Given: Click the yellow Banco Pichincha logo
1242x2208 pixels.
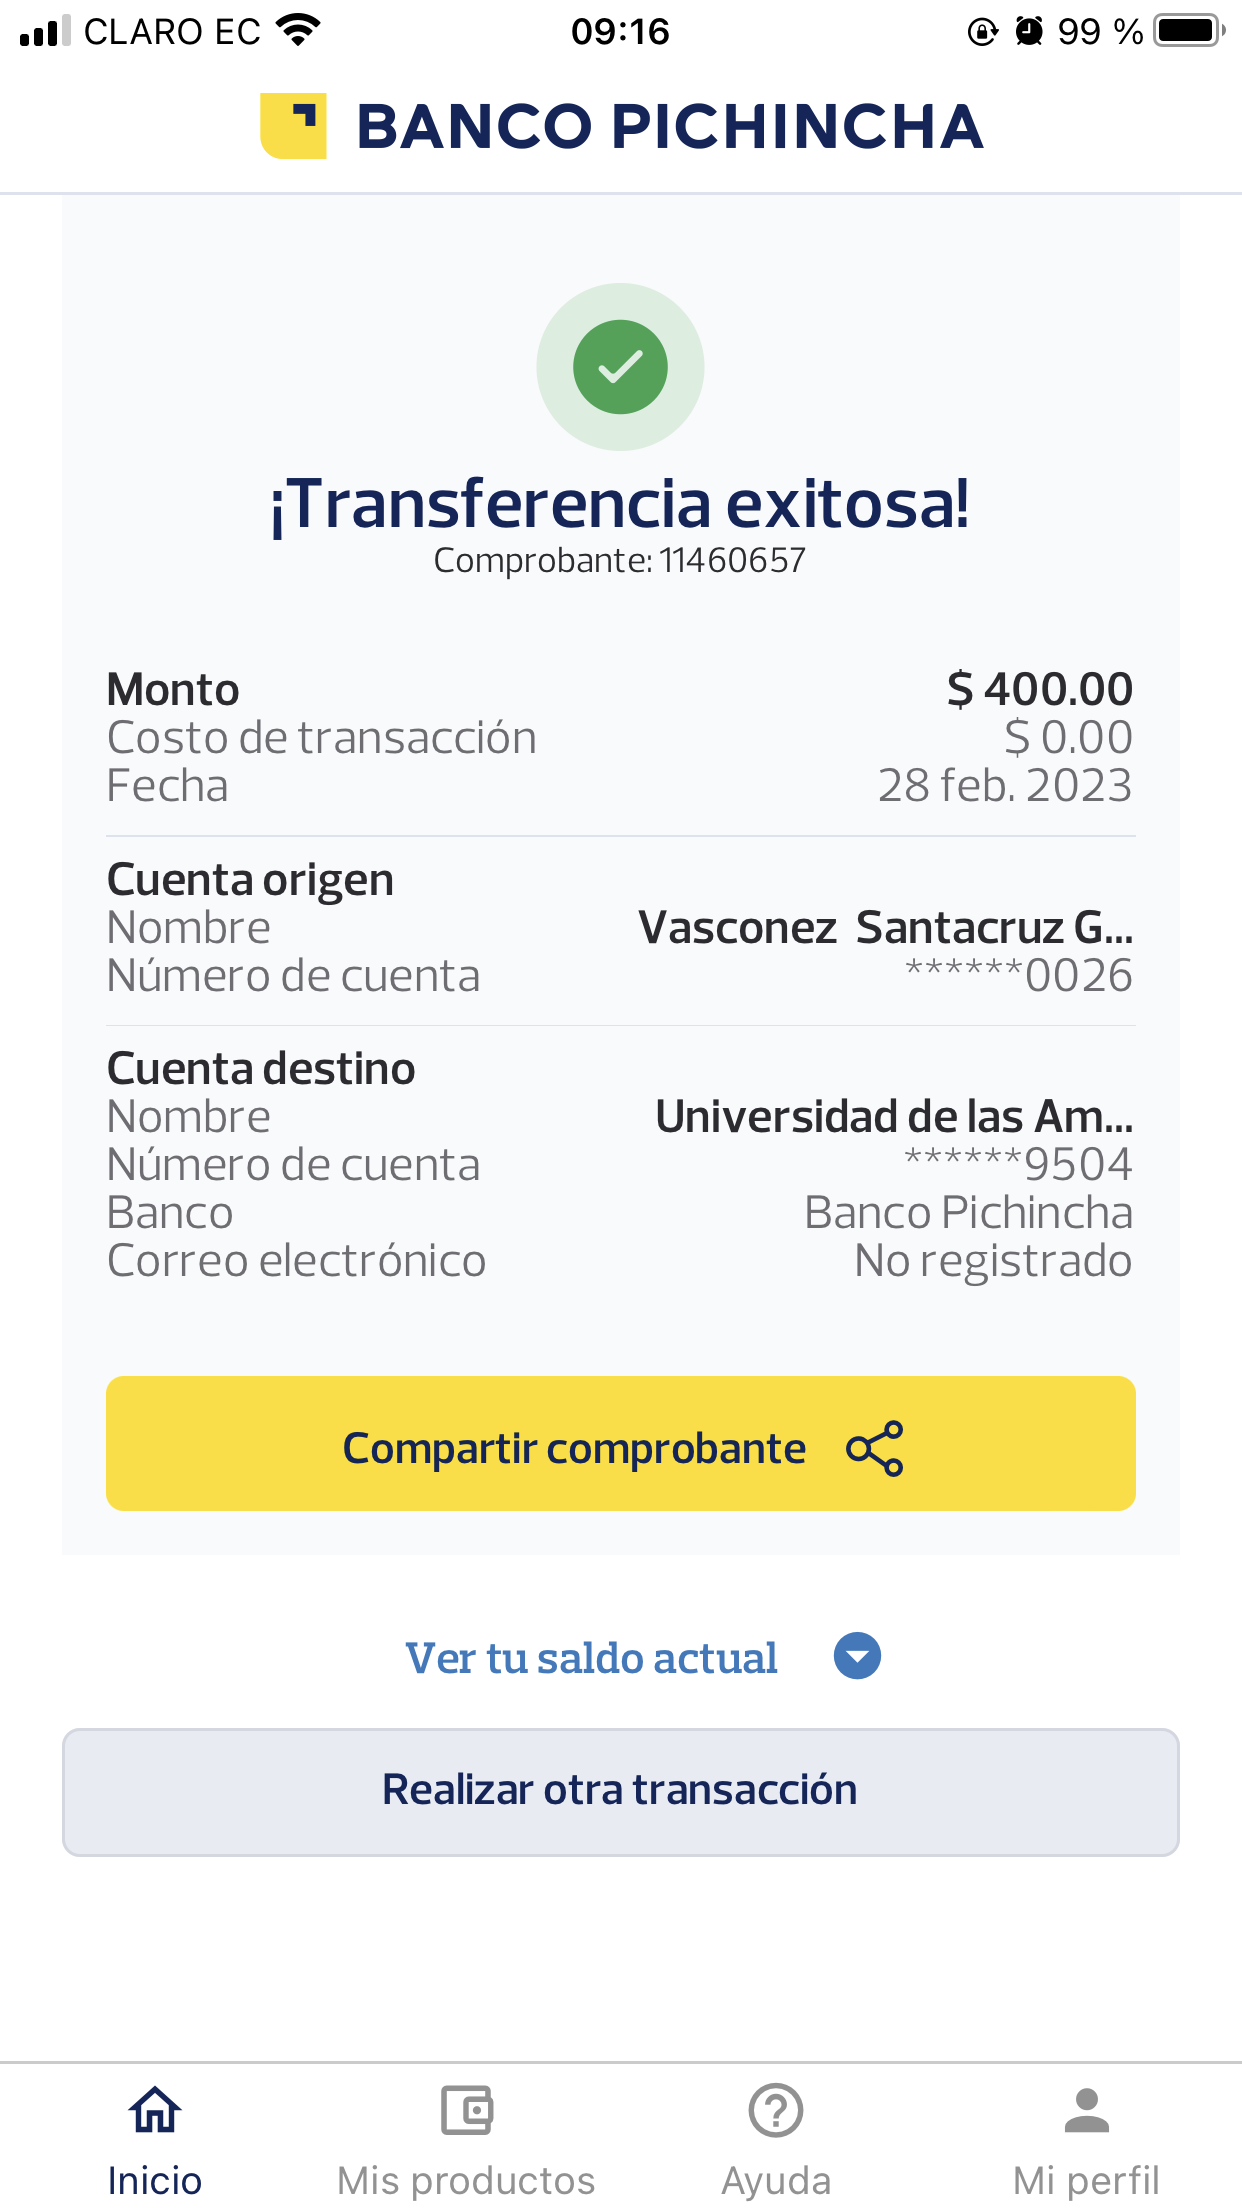Looking at the screenshot, I should [x=293, y=126].
